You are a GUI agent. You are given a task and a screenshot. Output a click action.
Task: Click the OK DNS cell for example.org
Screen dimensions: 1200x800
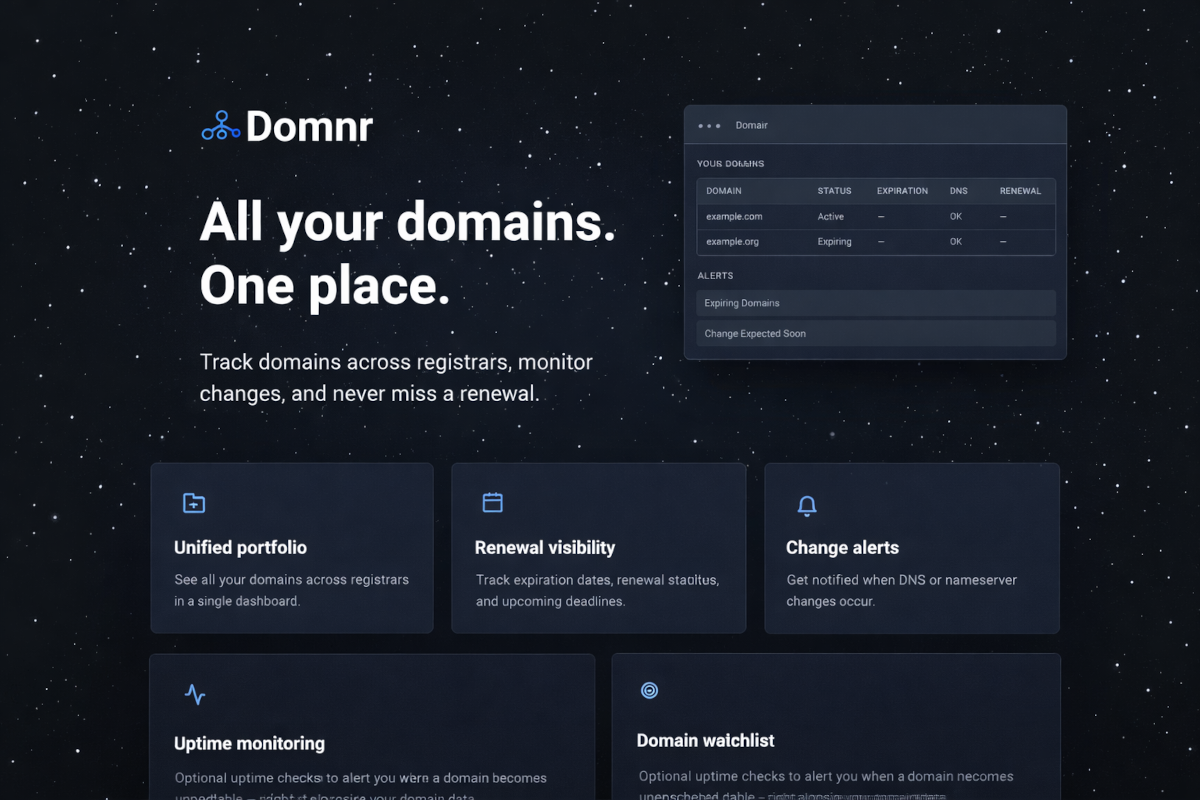tap(956, 242)
